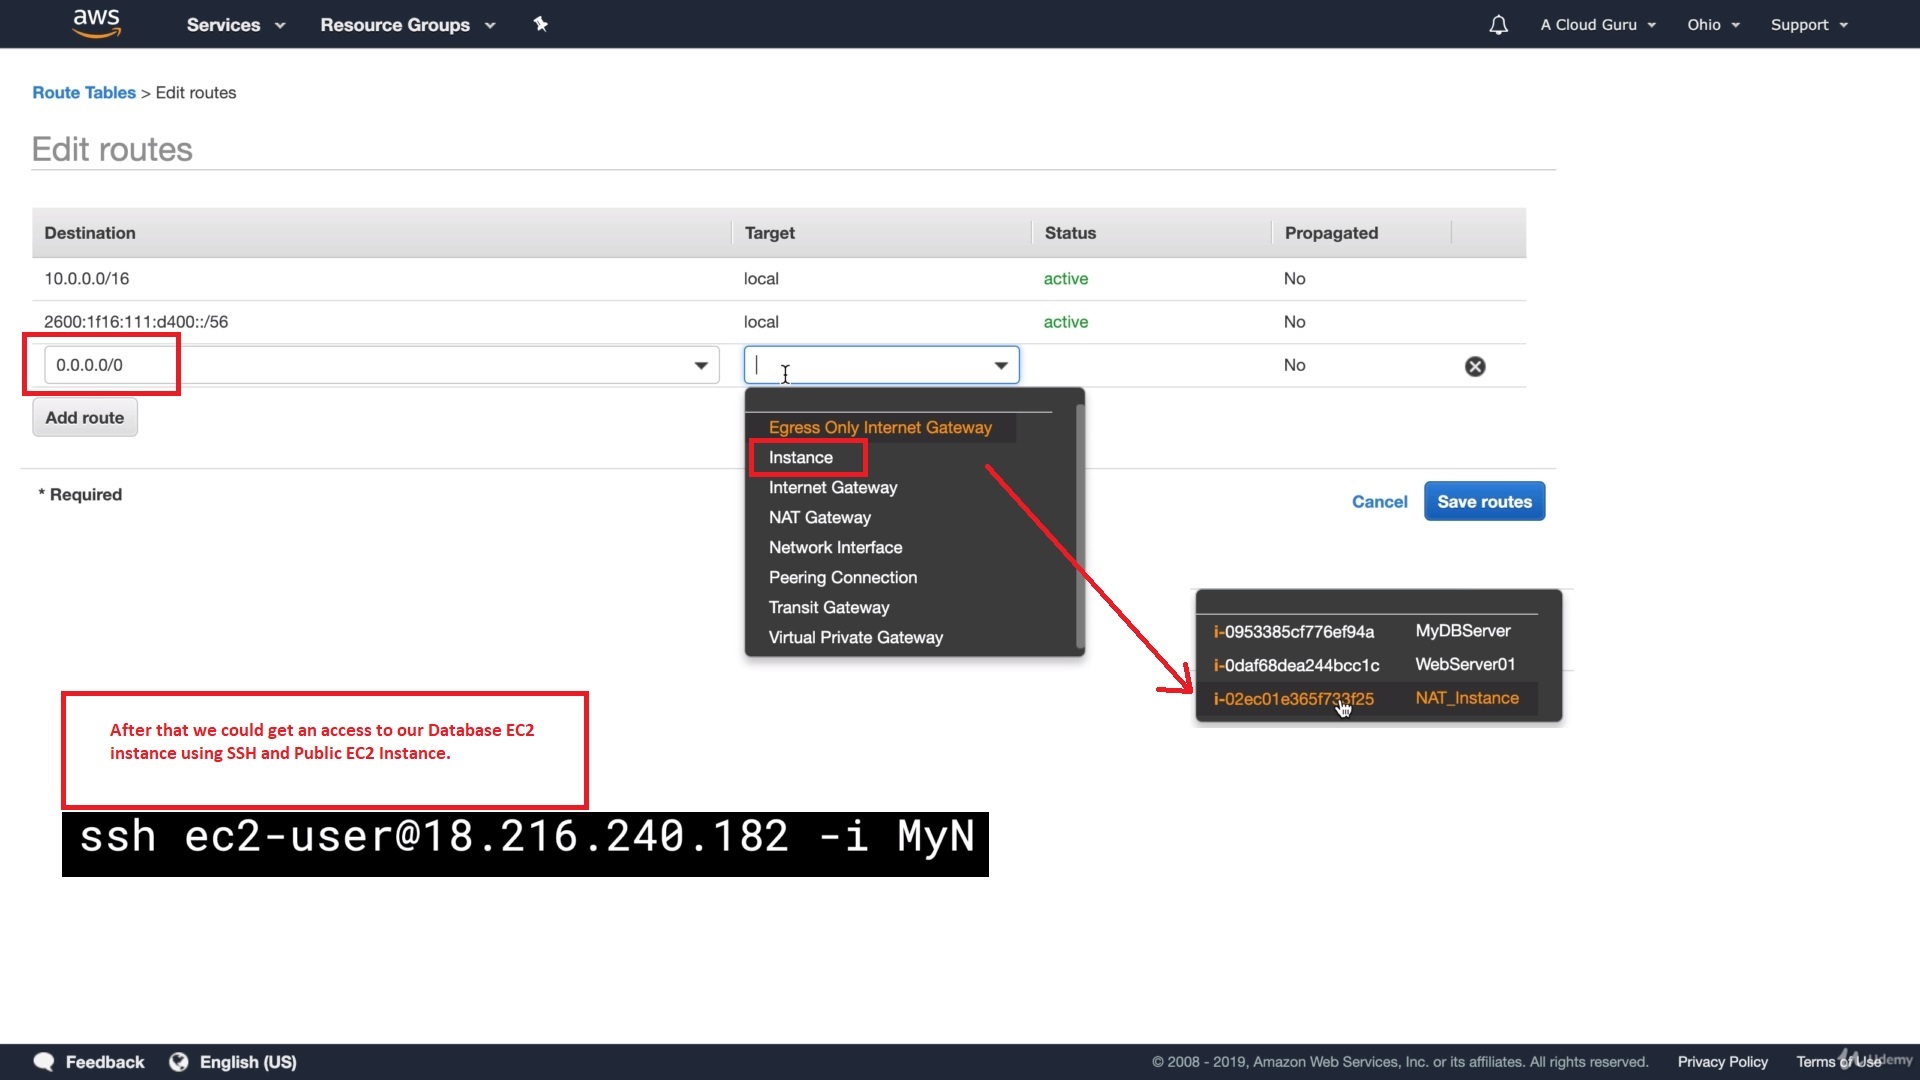The height and width of the screenshot is (1080, 1920).
Task: Click the English (US) globe icon
Action: [x=179, y=1061]
